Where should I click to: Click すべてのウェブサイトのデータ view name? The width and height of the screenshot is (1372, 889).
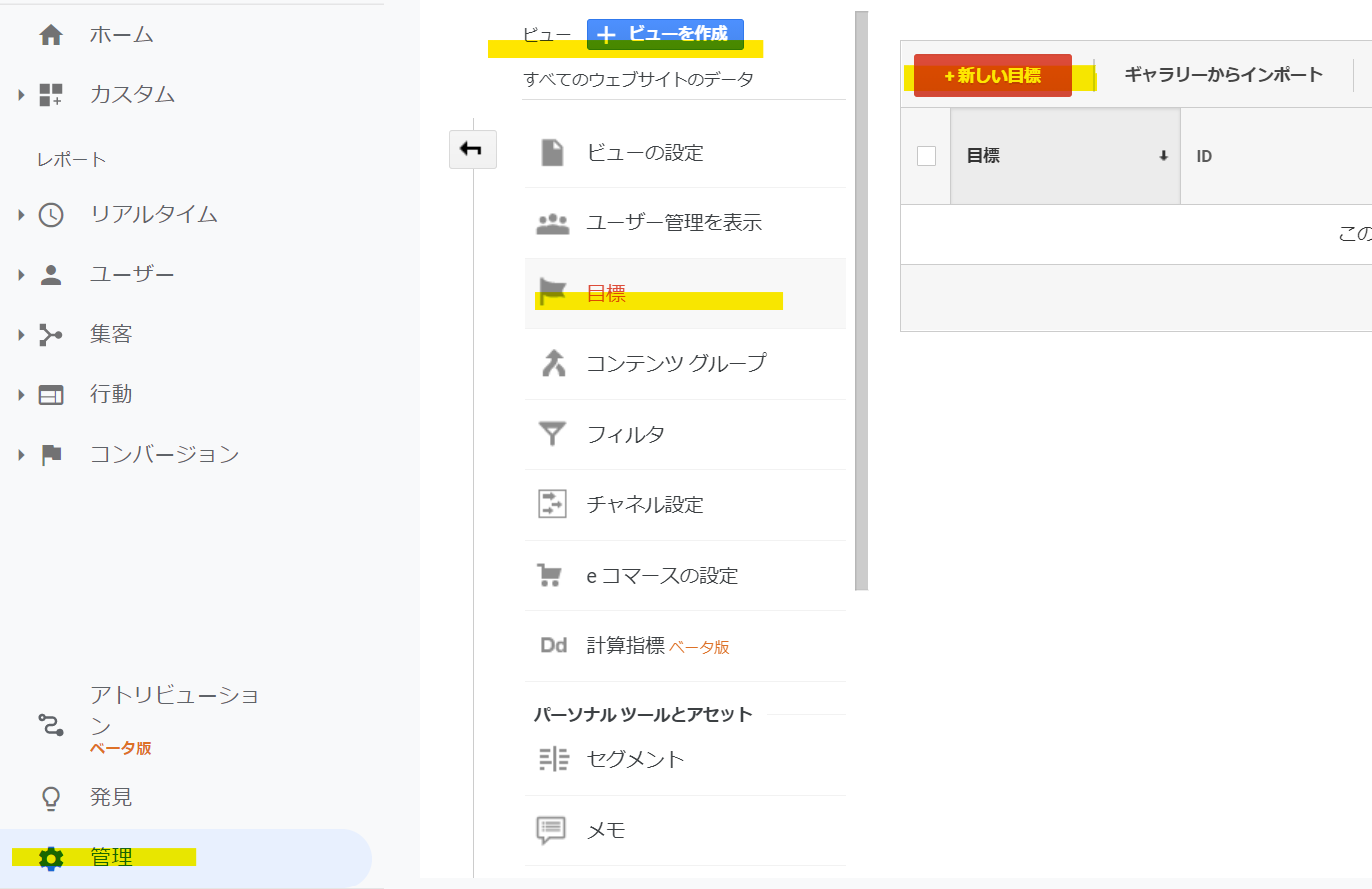coord(638,79)
